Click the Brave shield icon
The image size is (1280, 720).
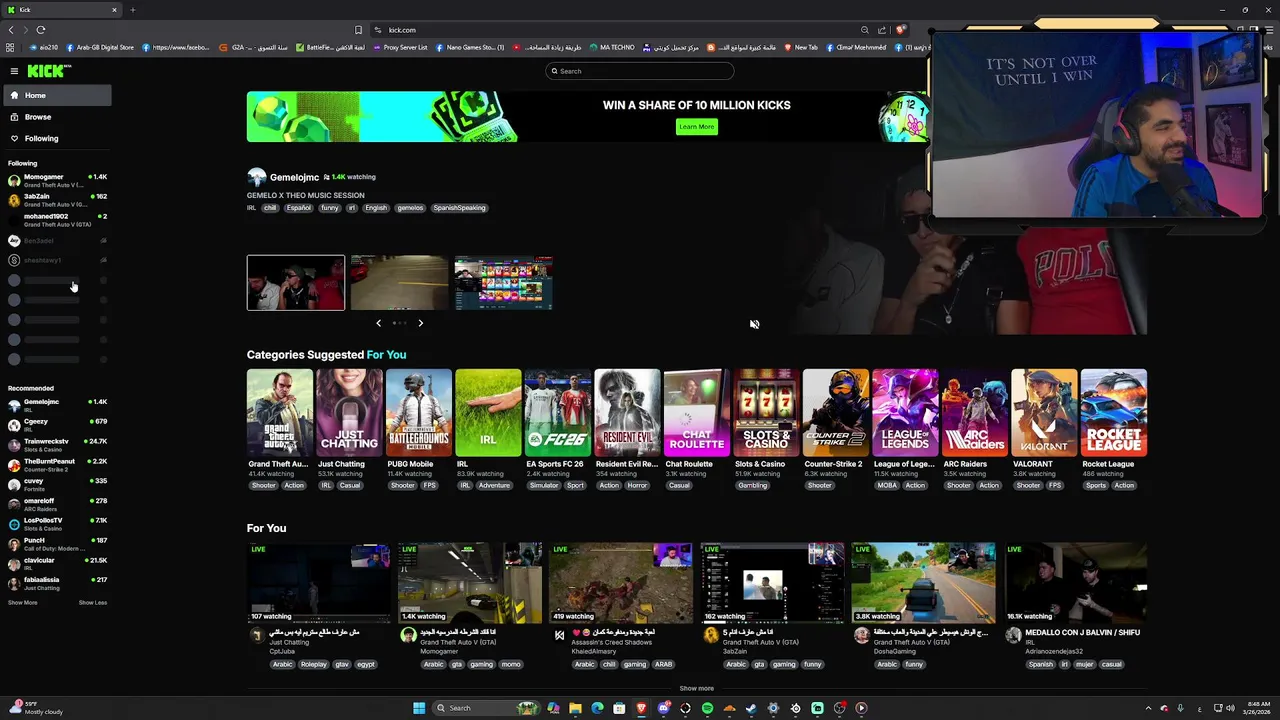pos(901,30)
